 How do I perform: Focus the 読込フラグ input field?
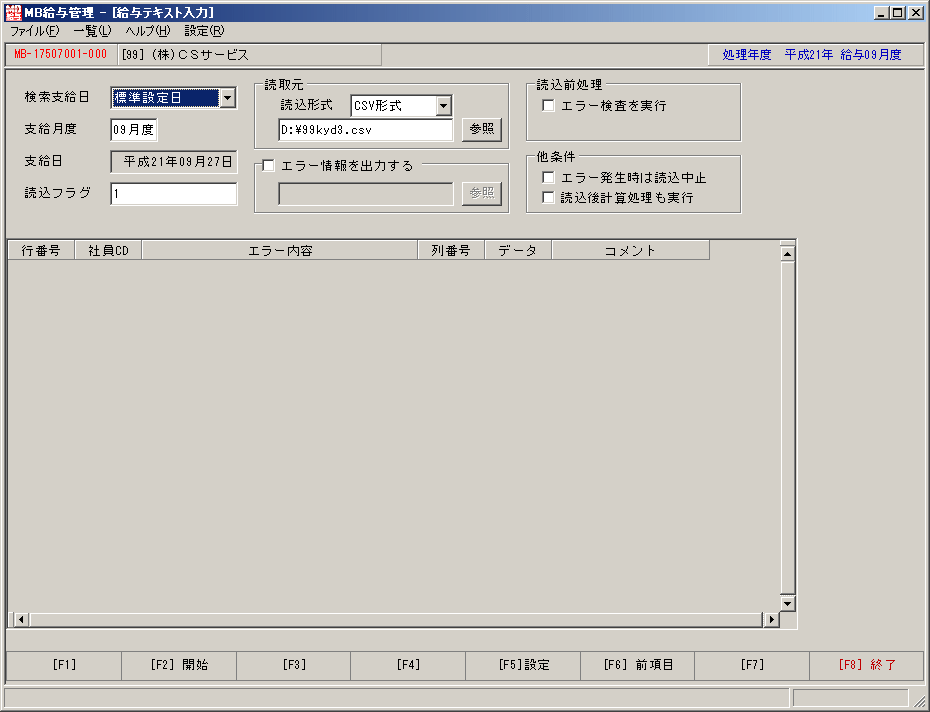[x=174, y=194]
